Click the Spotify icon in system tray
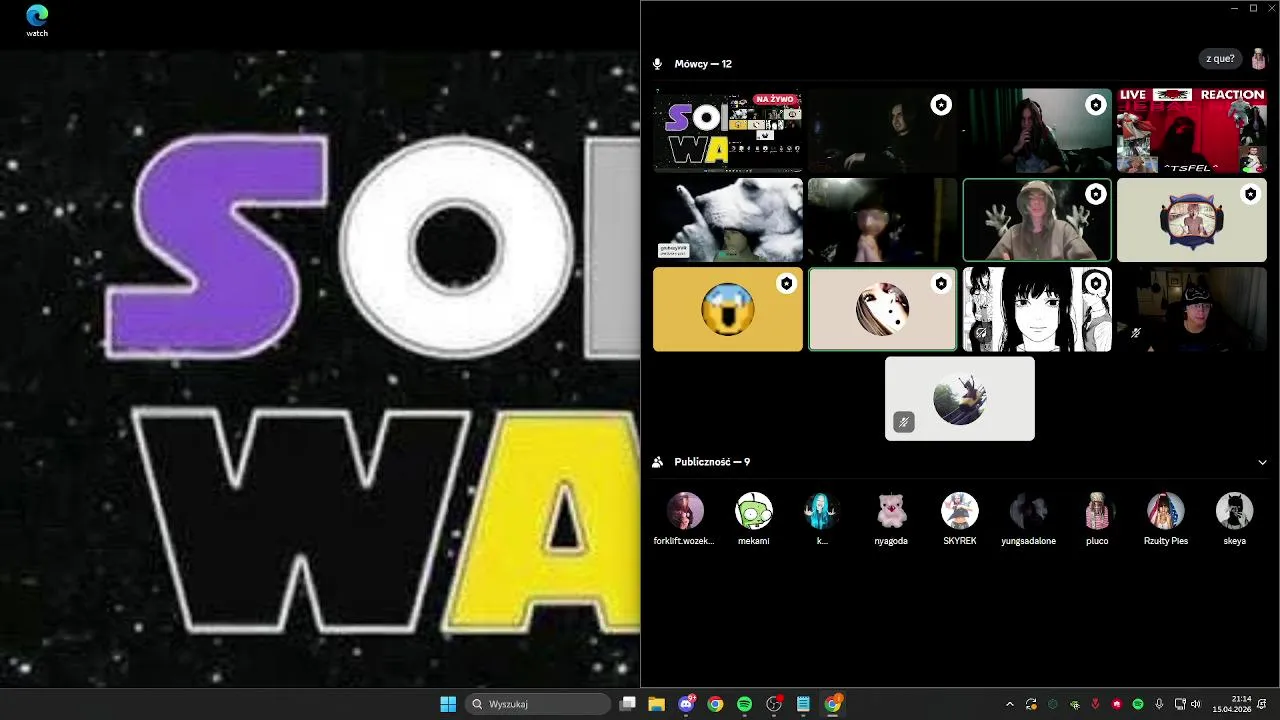 pos(1138,704)
